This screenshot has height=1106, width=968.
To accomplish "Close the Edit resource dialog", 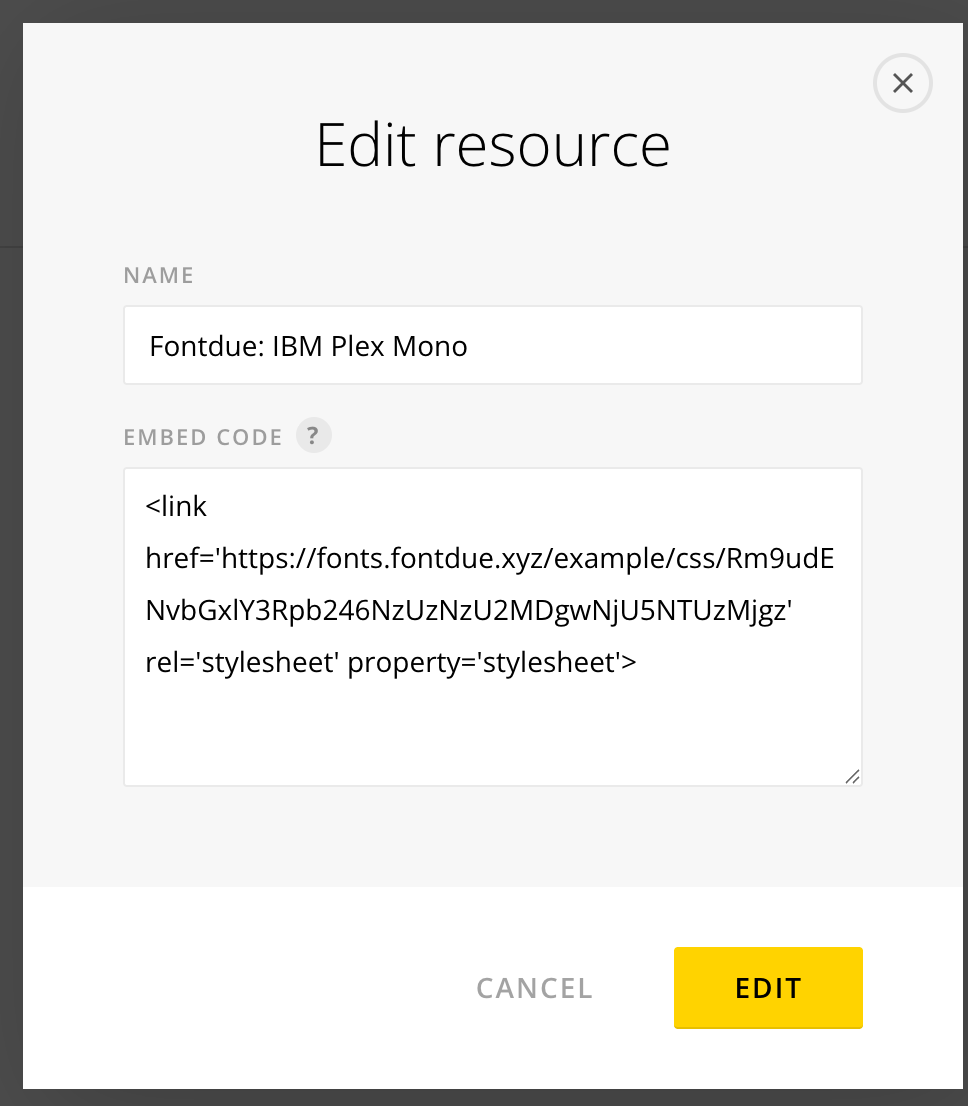I will coord(902,83).
